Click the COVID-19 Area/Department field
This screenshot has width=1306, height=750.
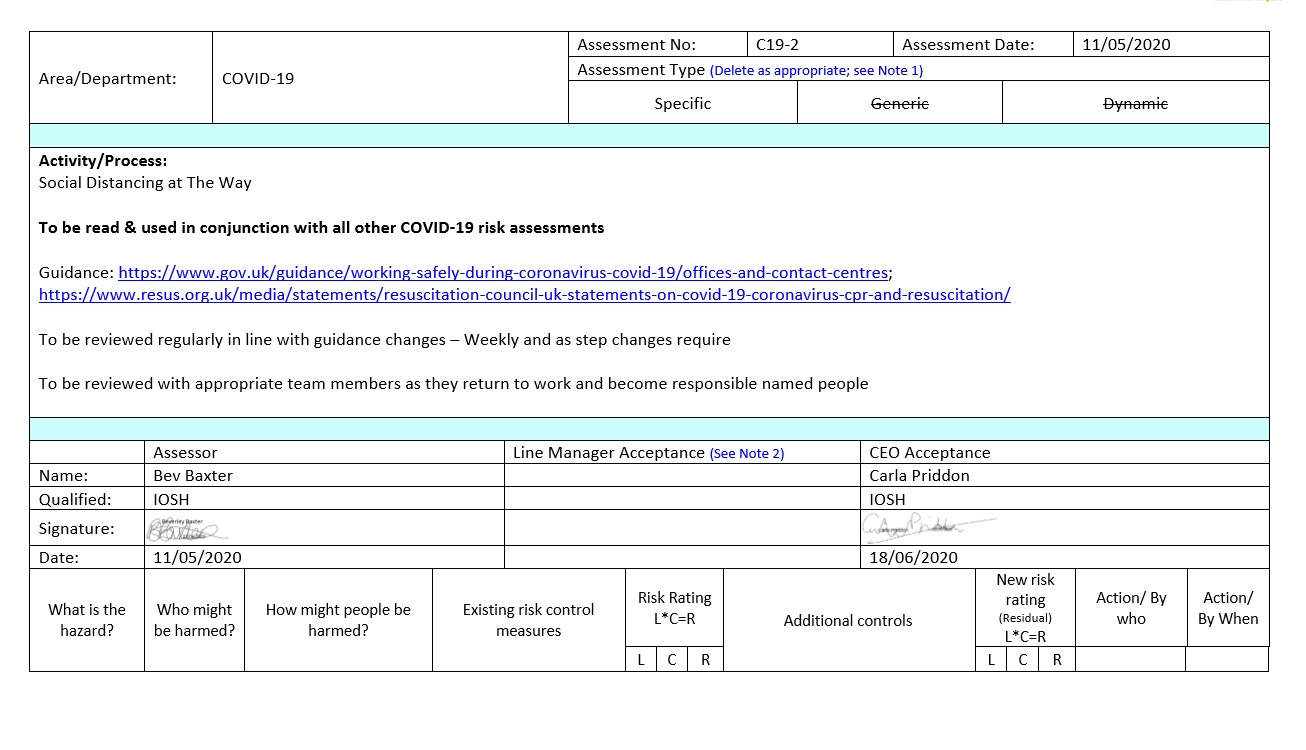tap(258, 79)
